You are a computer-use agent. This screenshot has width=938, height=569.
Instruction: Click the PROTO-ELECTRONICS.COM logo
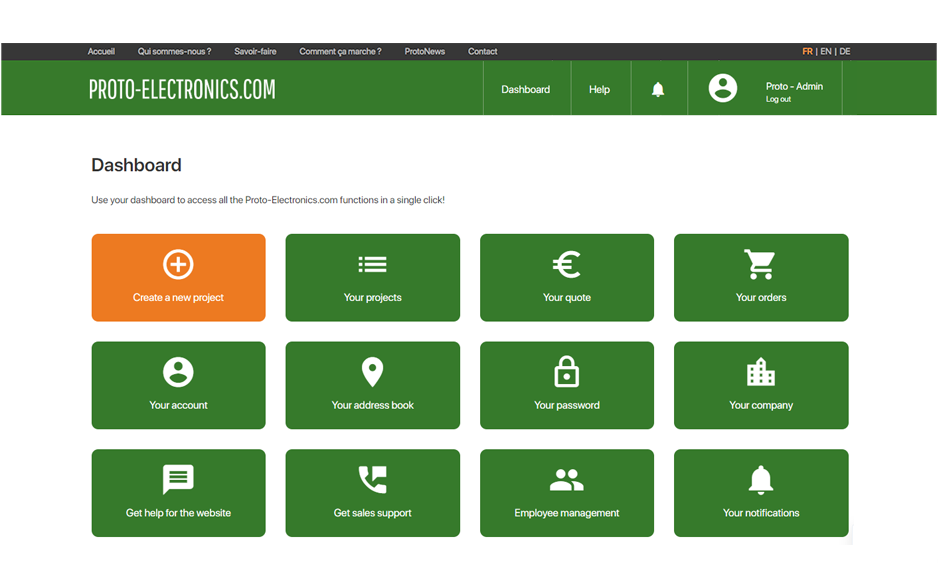[182, 89]
